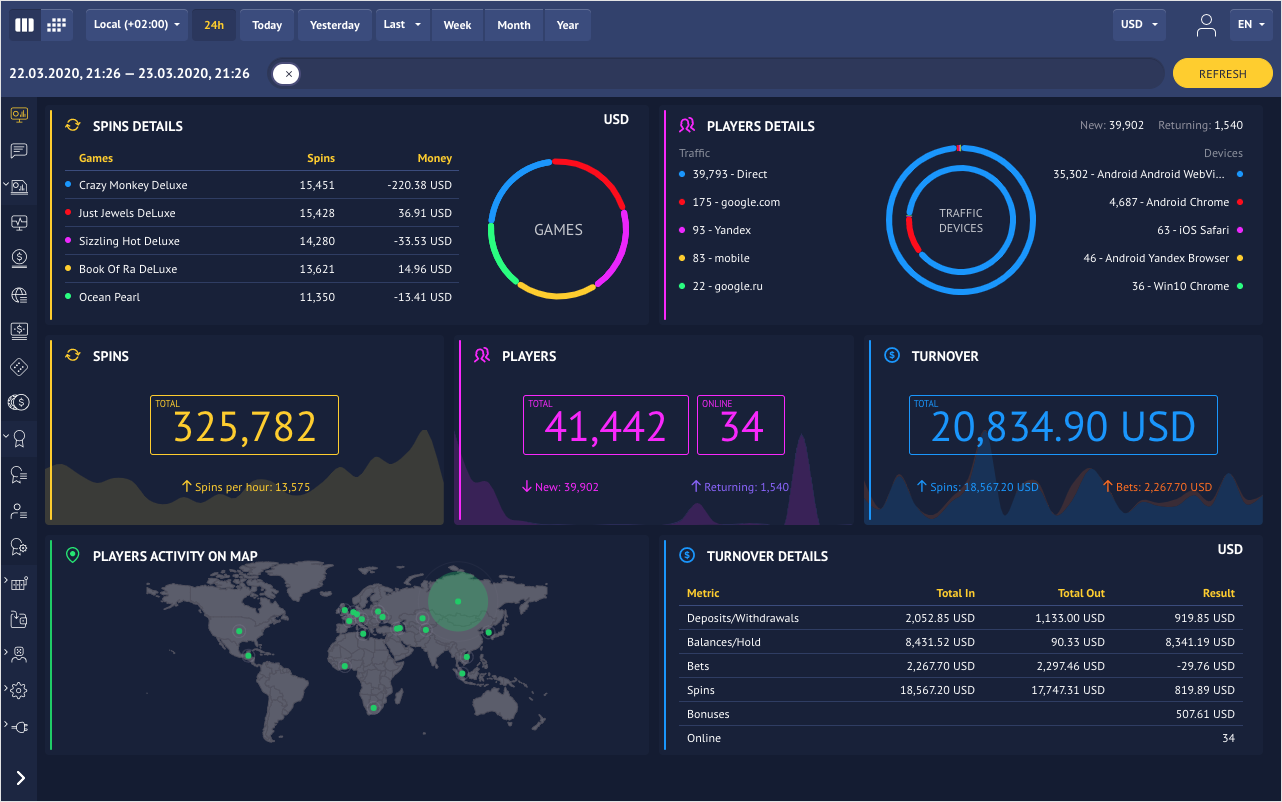Open the user profile icon

pos(1206,25)
